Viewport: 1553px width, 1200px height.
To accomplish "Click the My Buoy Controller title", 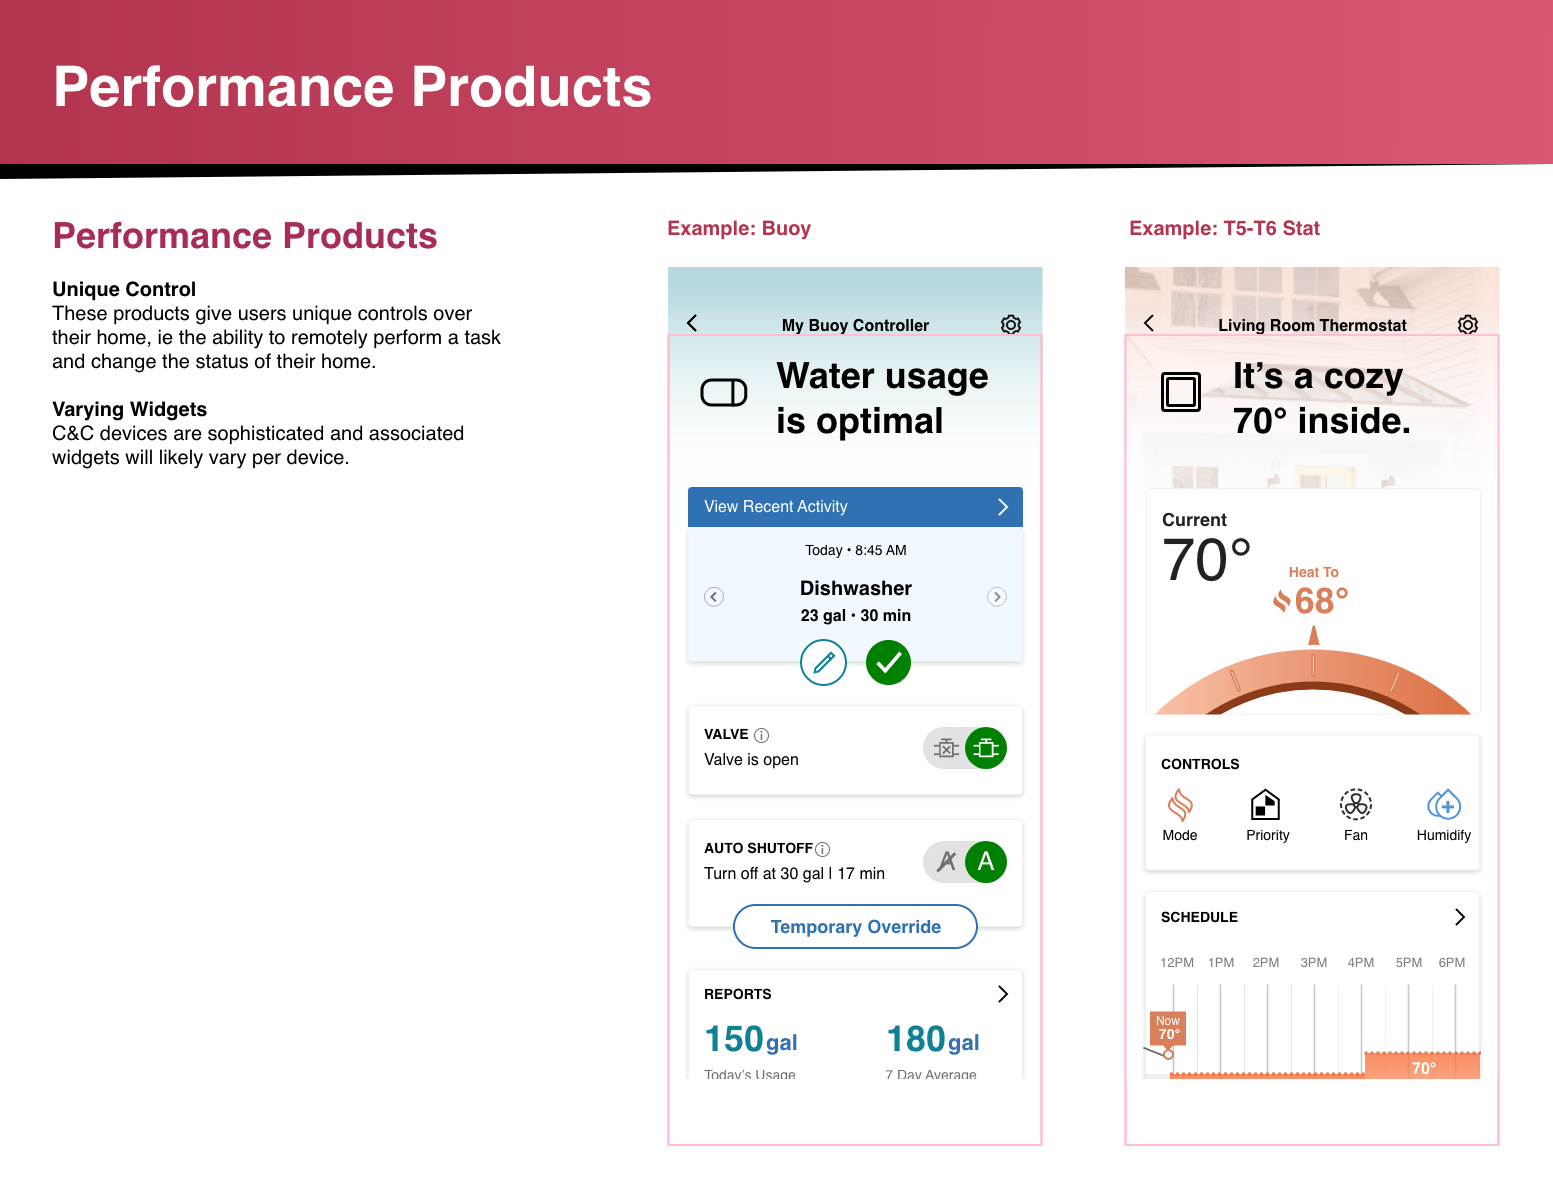I will click(x=855, y=325).
